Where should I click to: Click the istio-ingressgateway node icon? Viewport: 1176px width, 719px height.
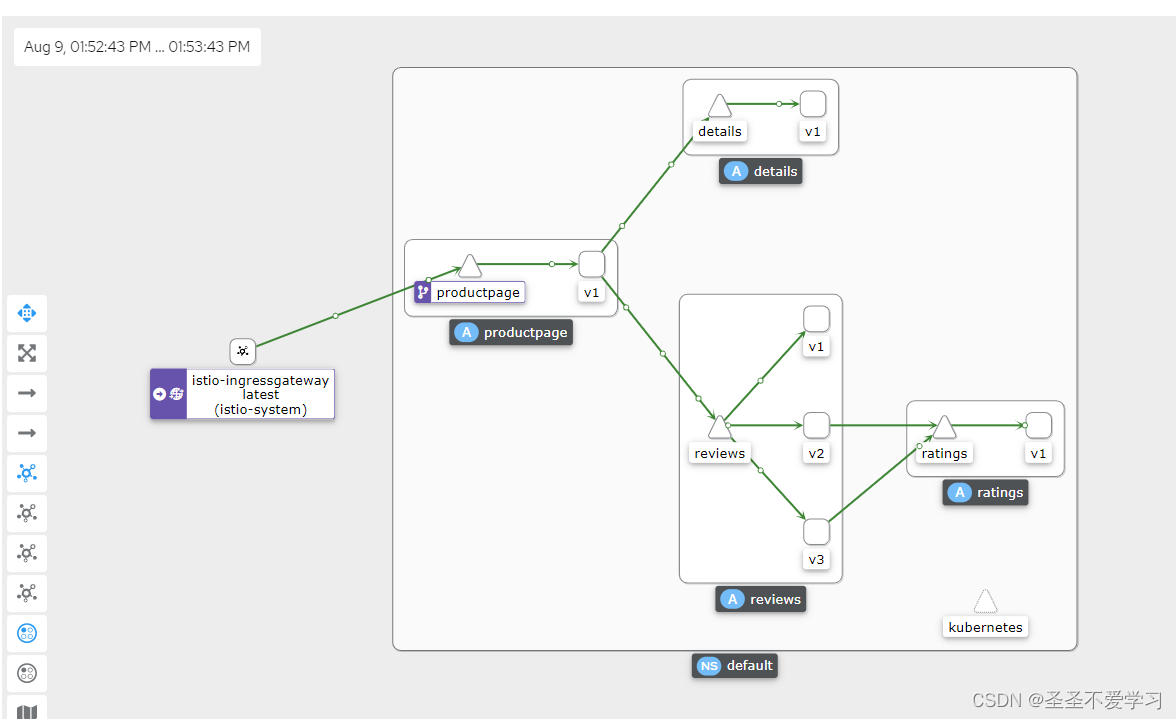(242, 351)
